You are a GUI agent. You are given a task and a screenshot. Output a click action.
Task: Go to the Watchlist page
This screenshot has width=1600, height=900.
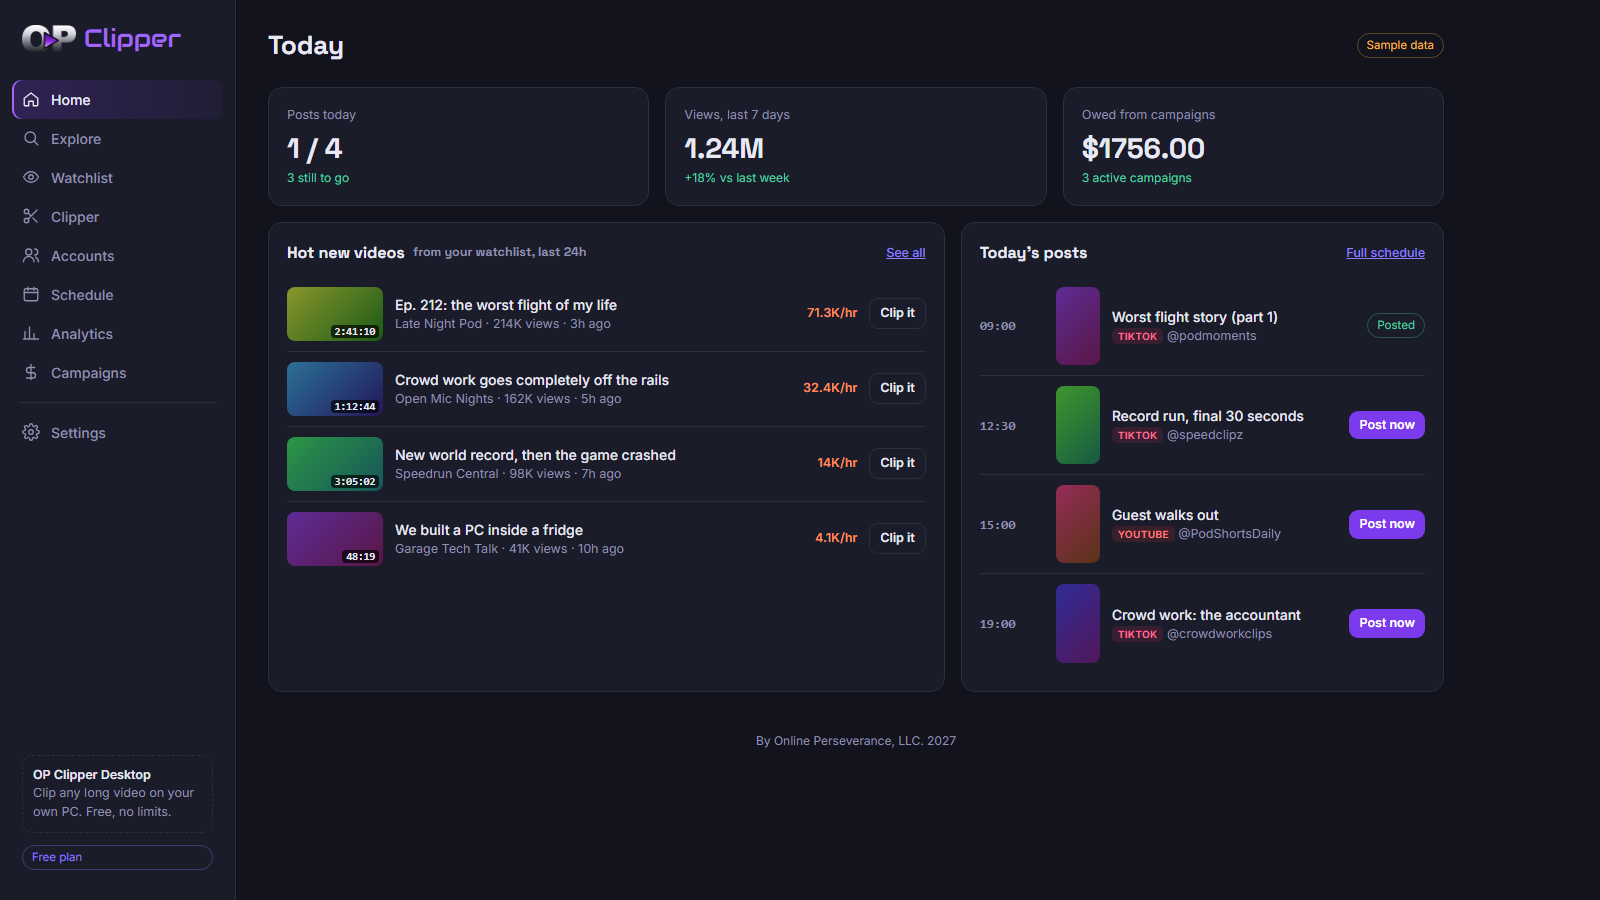tap(117, 178)
